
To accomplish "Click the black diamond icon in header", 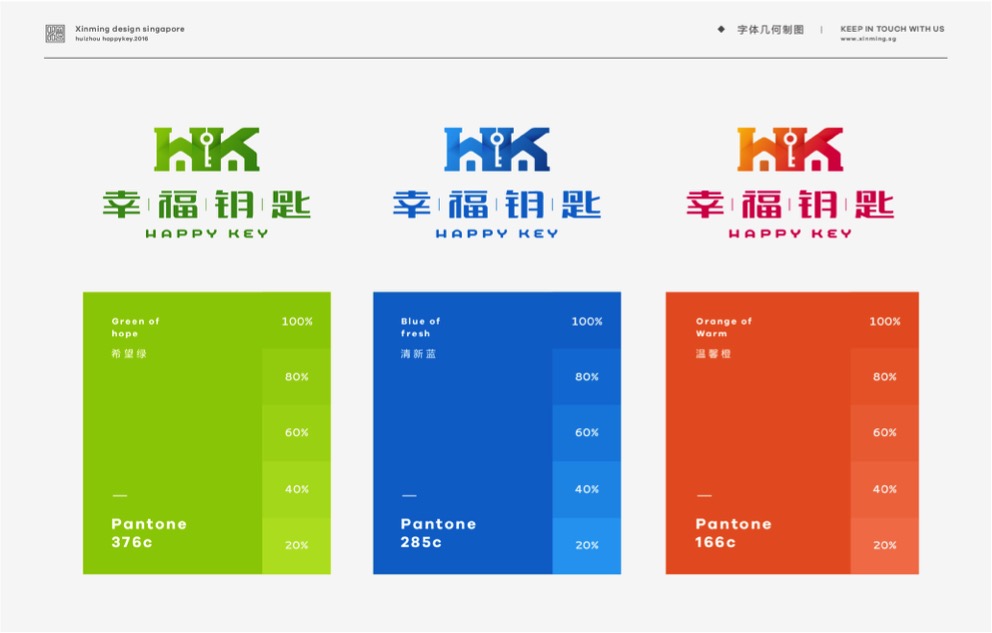I will [721, 29].
